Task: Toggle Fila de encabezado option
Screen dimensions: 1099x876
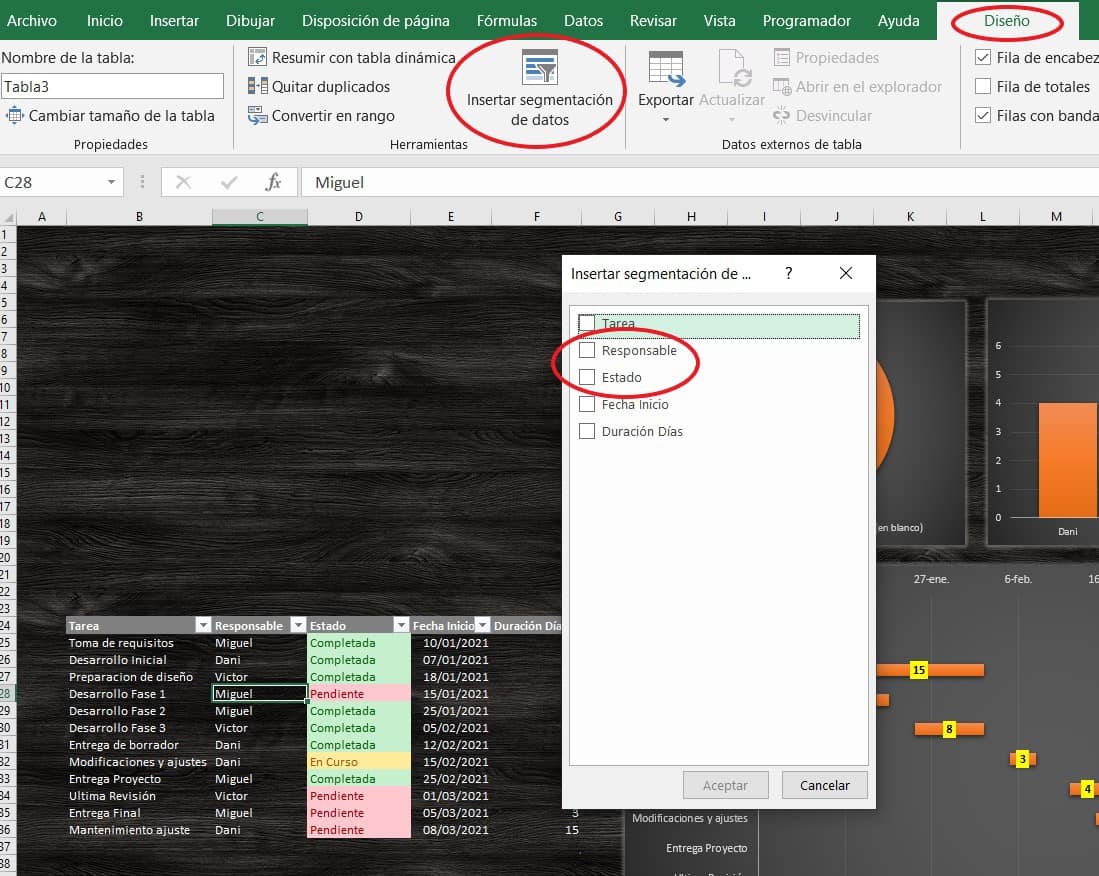Action: pos(983,57)
